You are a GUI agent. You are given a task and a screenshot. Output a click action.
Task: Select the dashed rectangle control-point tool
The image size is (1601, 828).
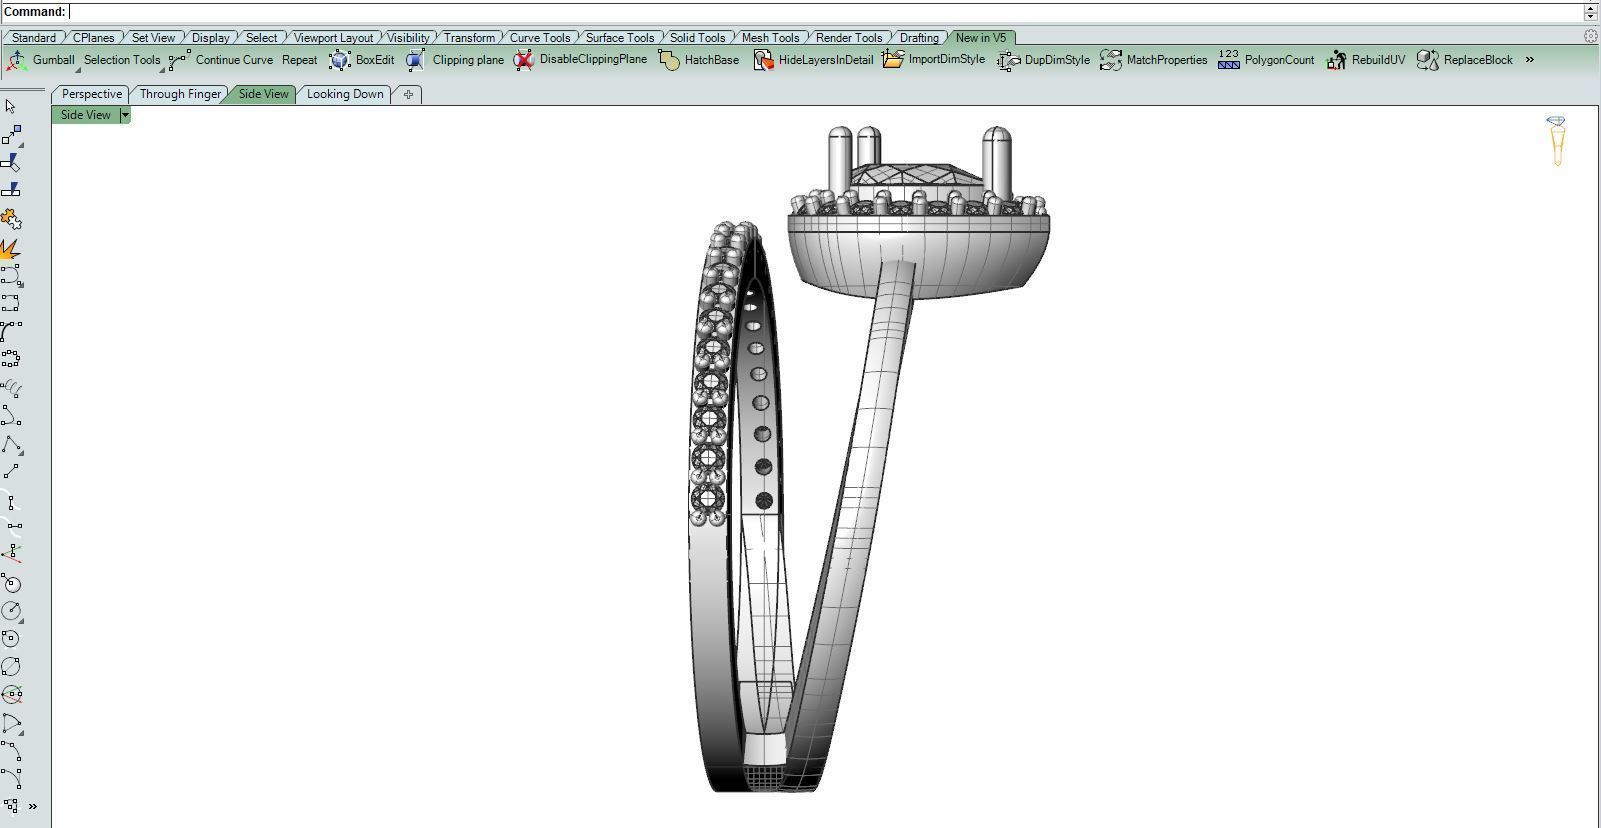(11, 303)
